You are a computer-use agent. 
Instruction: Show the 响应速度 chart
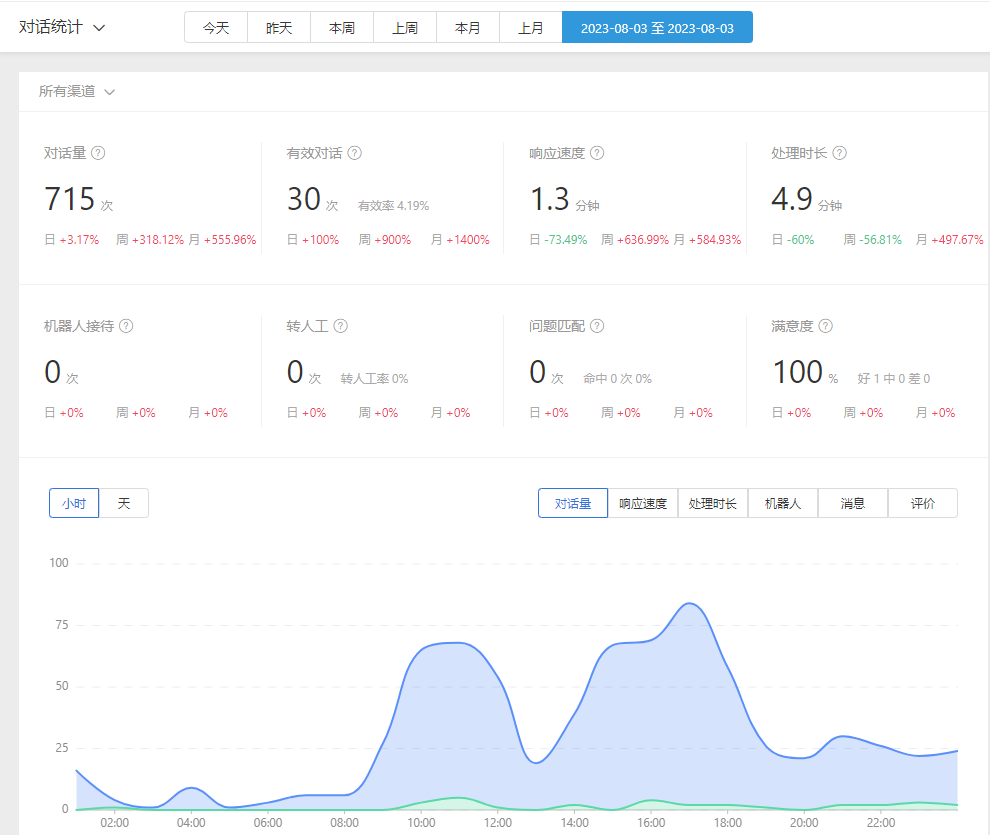(643, 504)
